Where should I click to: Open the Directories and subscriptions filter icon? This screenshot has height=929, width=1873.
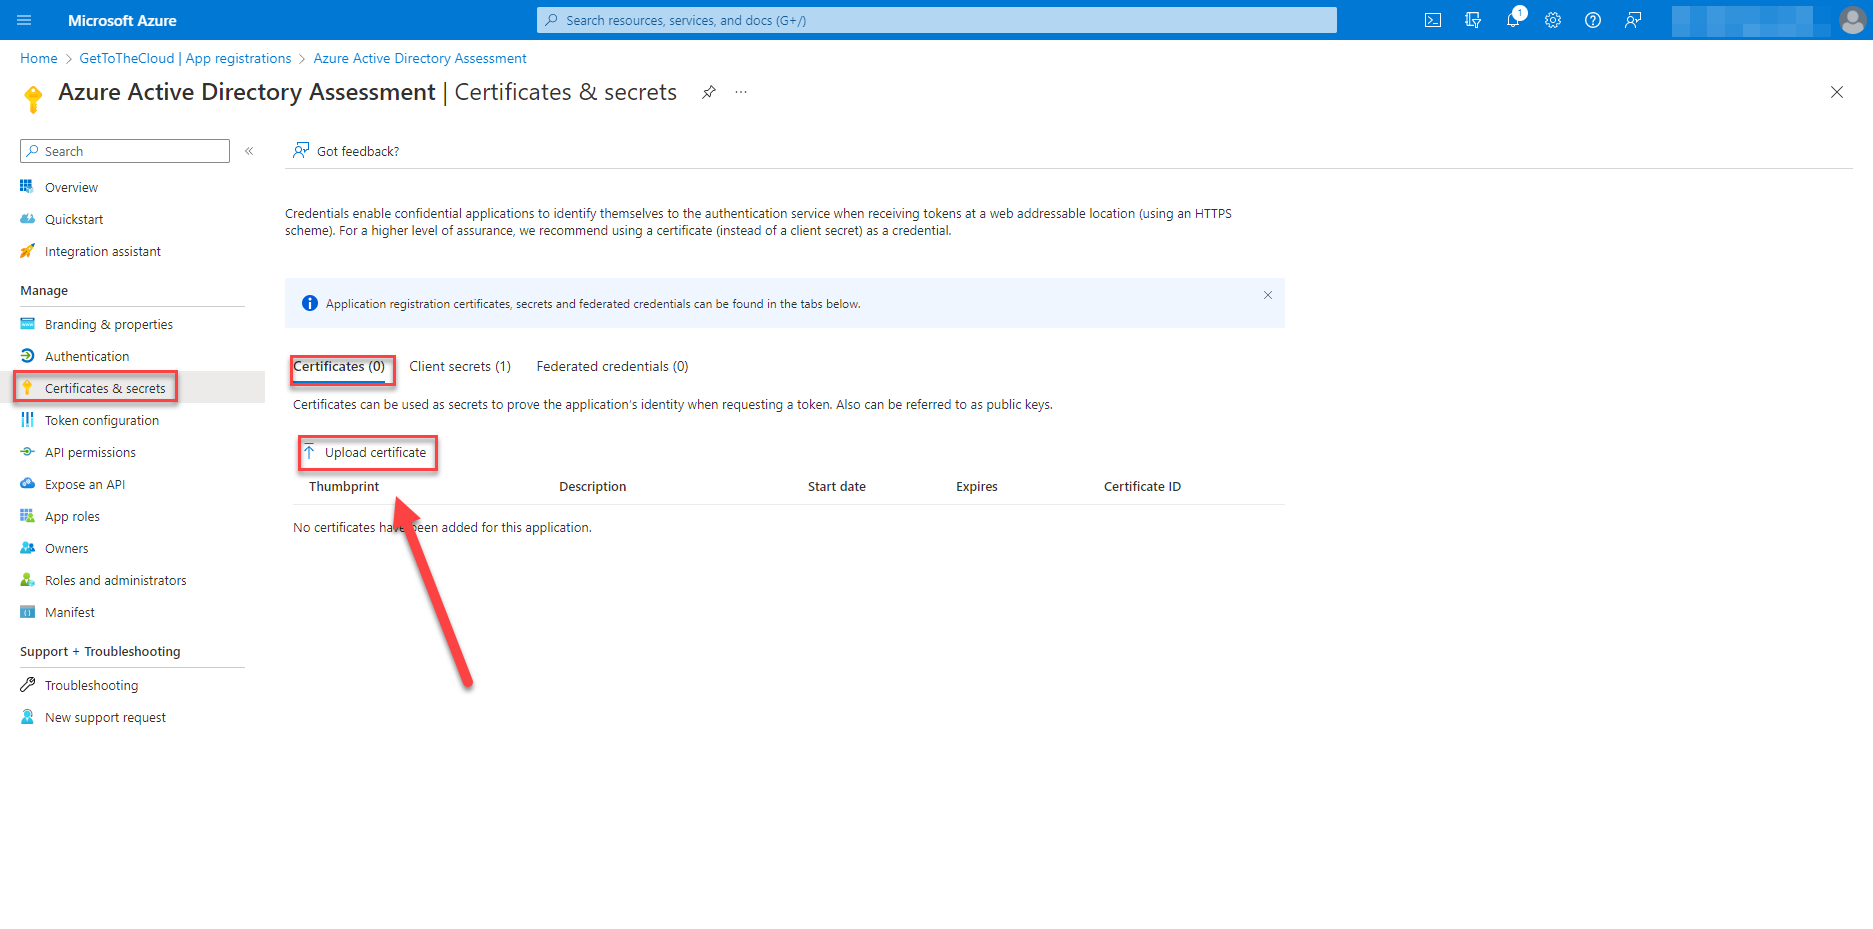click(x=1473, y=20)
